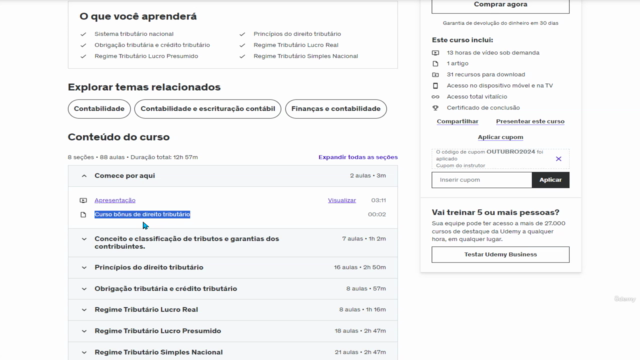Click the Garantia de devolução do dinheiro text
The width and height of the screenshot is (640, 360).
pos(500,23)
